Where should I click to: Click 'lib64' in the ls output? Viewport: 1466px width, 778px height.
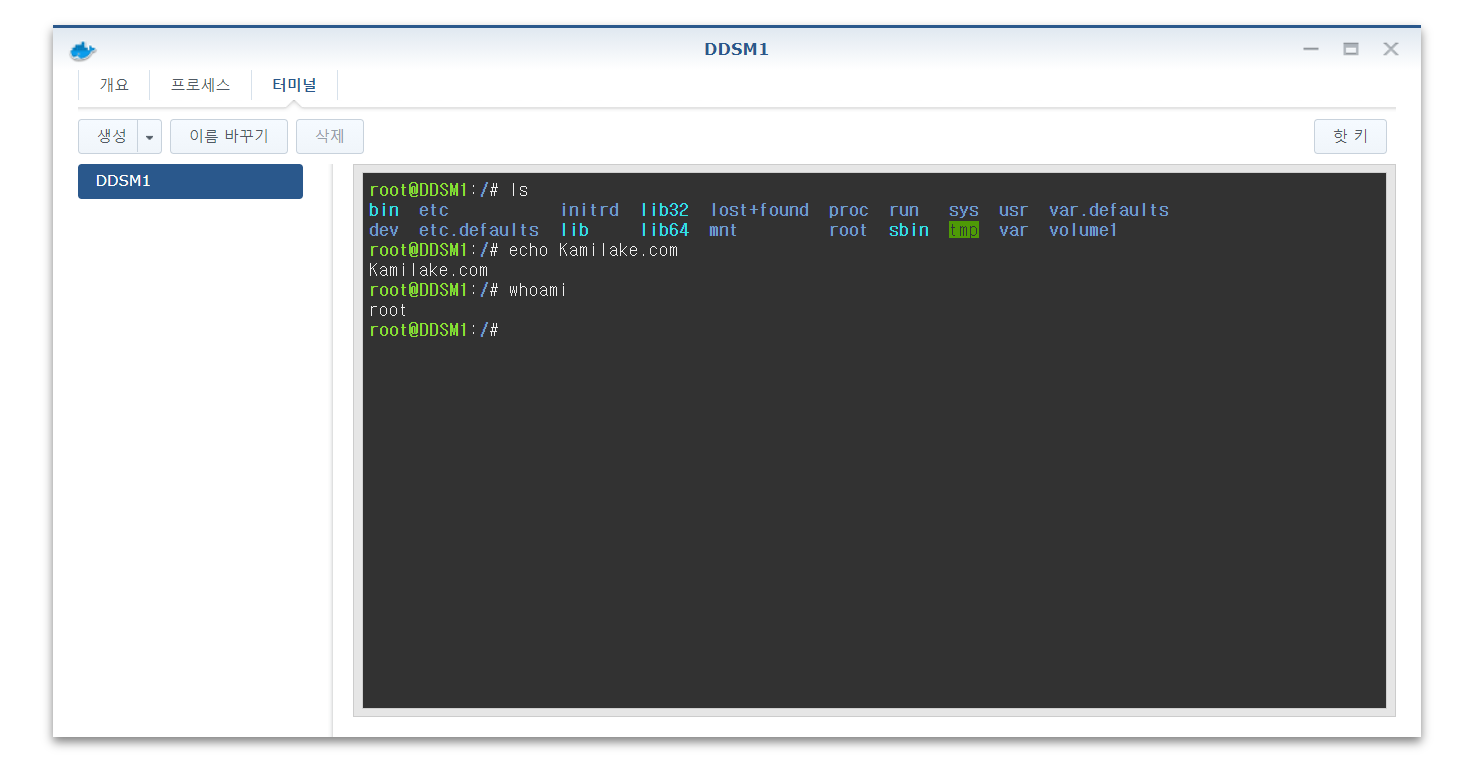pyautogui.click(x=665, y=230)
